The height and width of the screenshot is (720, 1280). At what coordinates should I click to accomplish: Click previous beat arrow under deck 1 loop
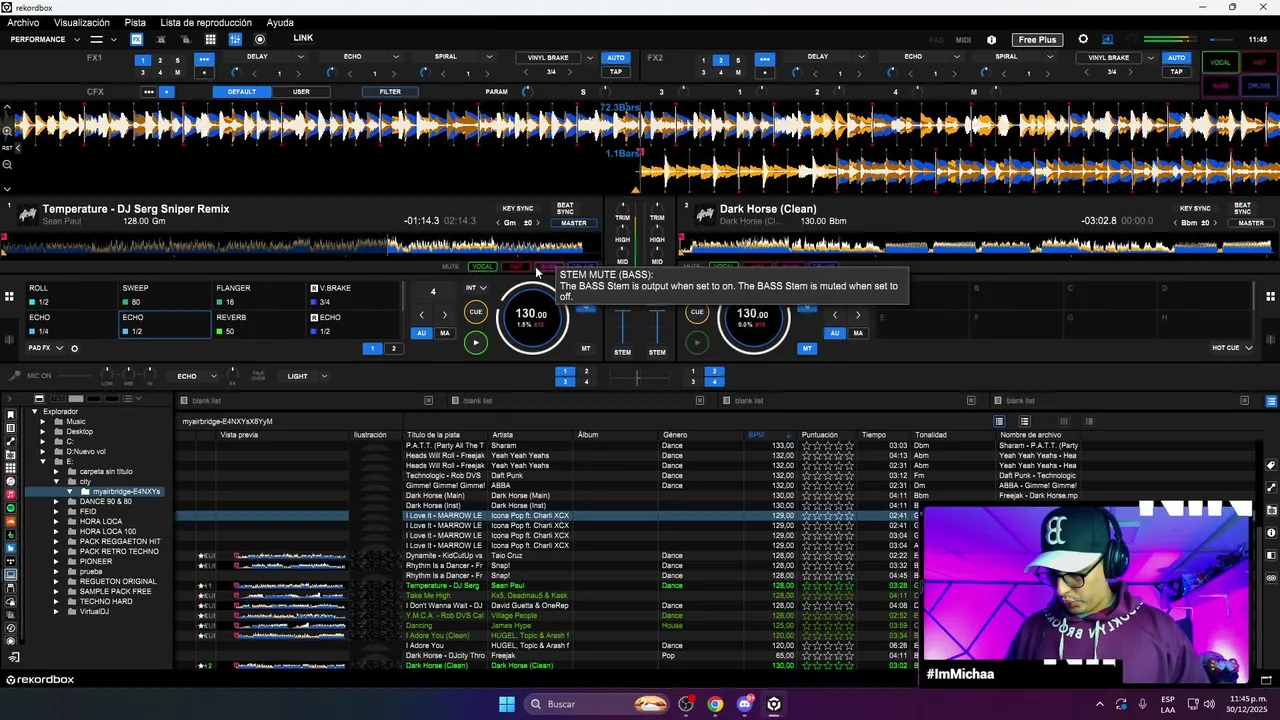point(421,315)
